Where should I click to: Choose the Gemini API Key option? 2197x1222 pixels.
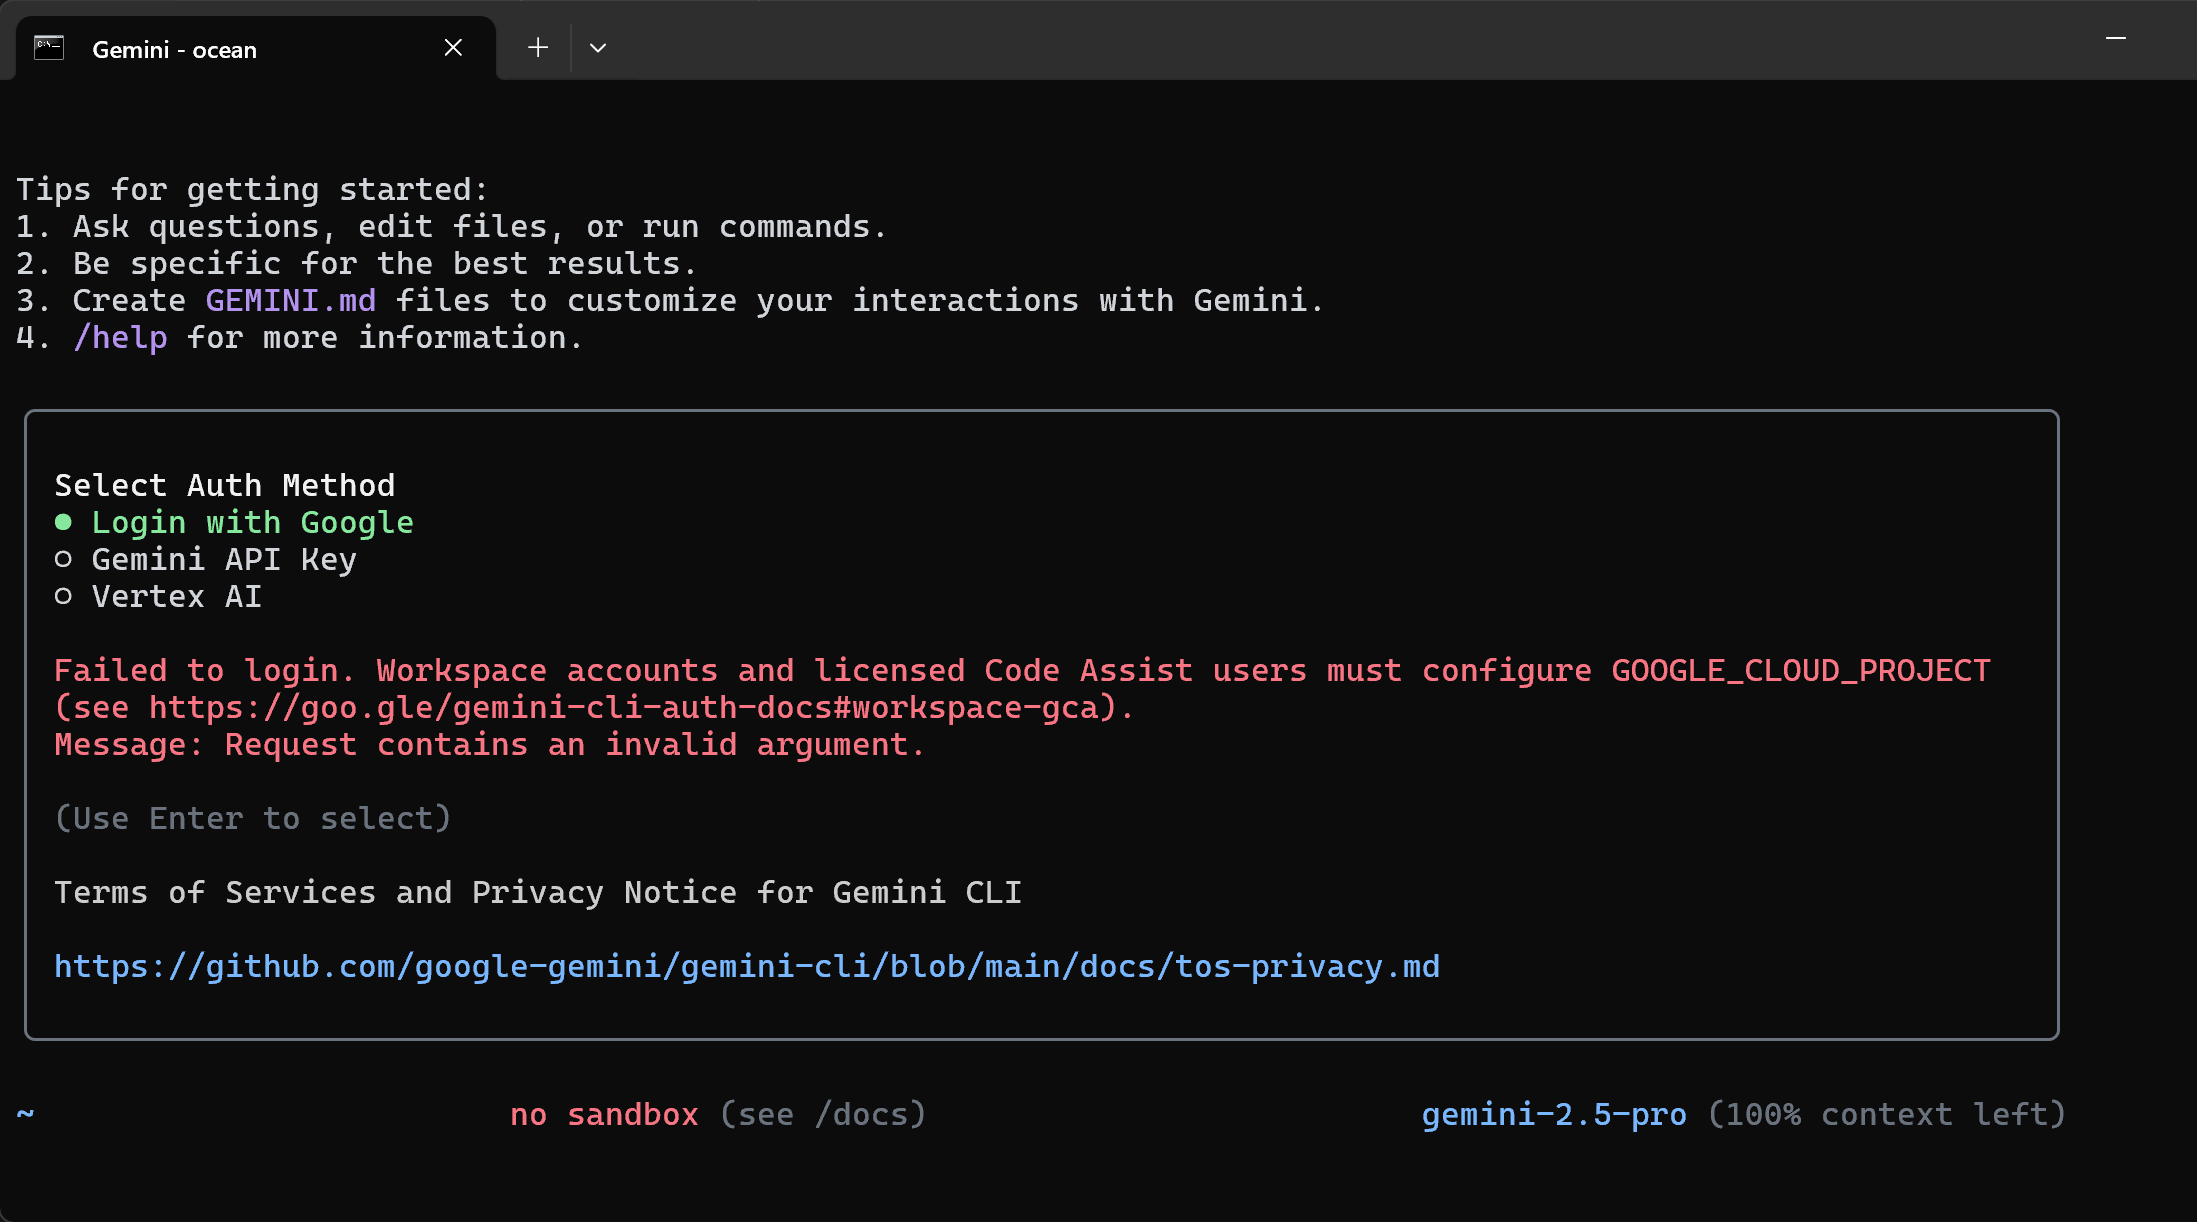coord(223,559)
